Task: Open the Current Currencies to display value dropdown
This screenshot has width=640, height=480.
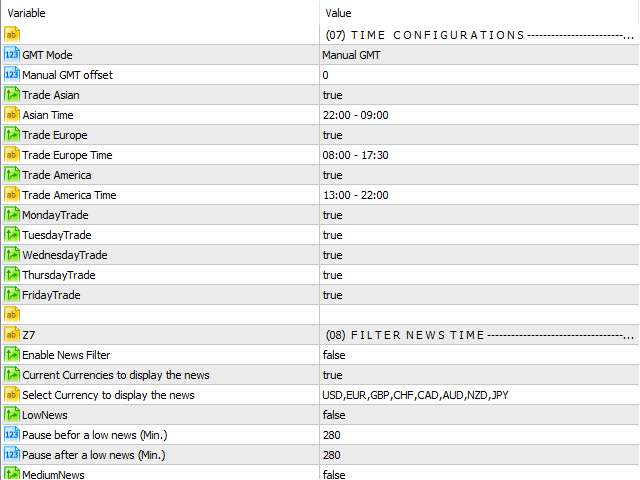Action: point(479,375)
